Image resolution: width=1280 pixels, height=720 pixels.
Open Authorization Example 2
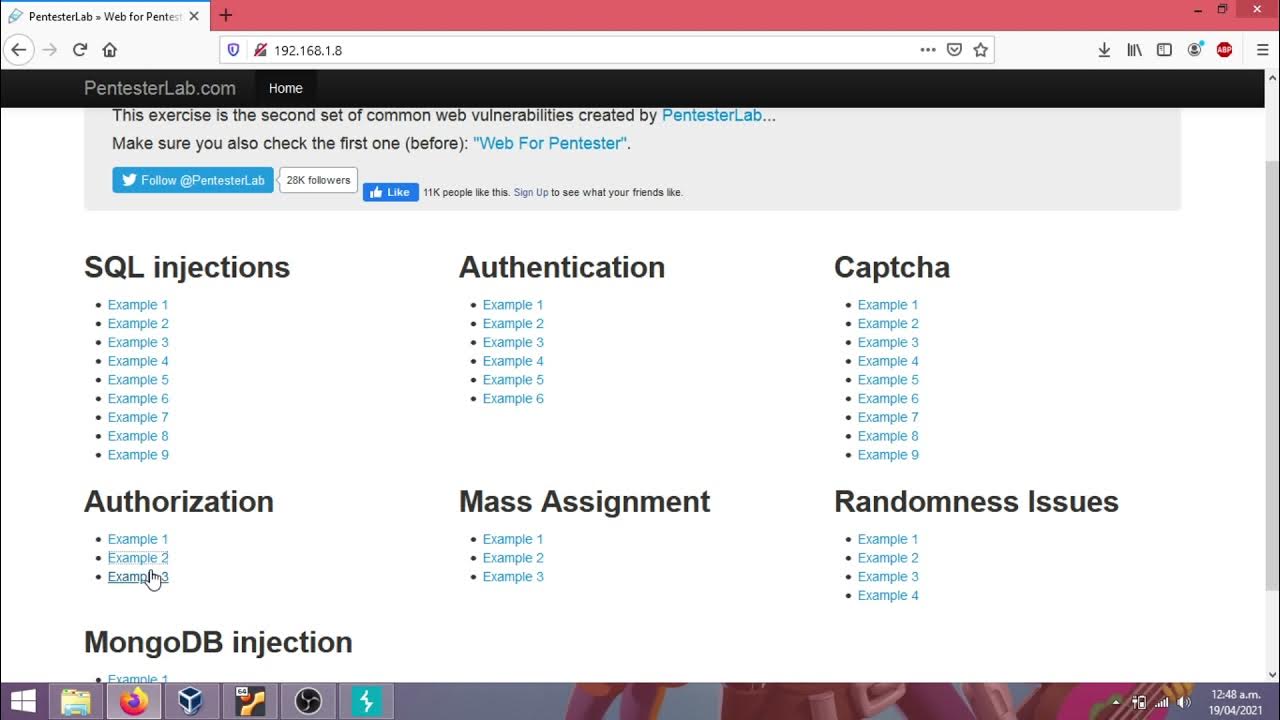(138, 558)
